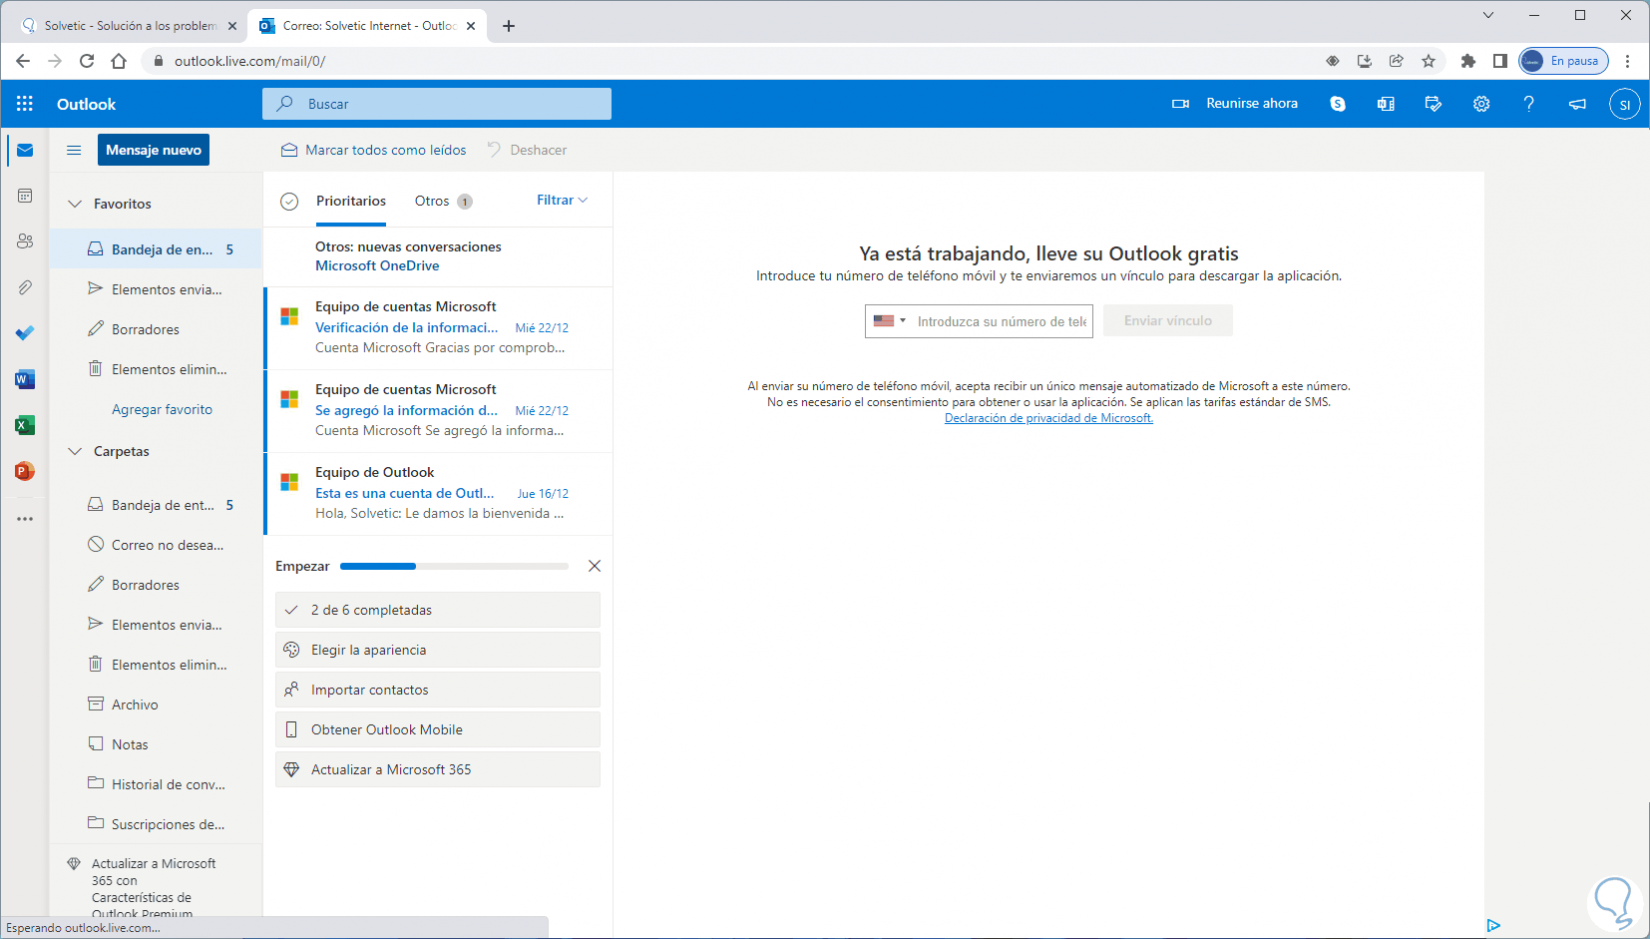
Task: Open Outlook settings gear
Action: tap(1481, 104)
